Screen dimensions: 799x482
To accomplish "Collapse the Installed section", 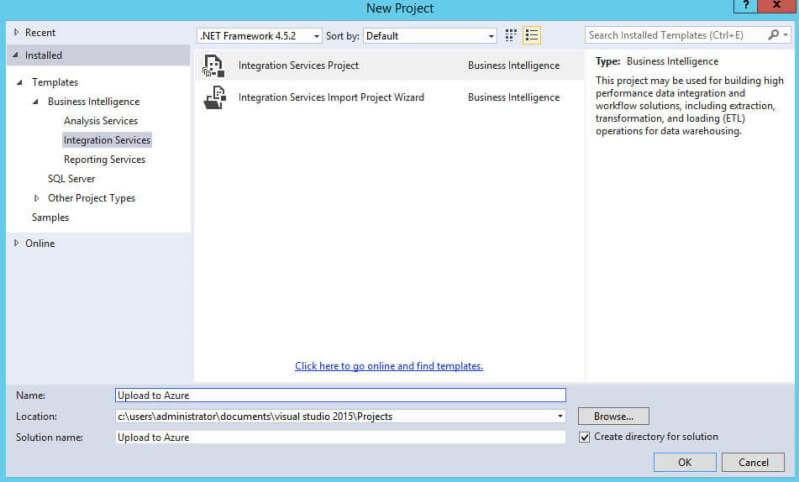I will 16,55.
